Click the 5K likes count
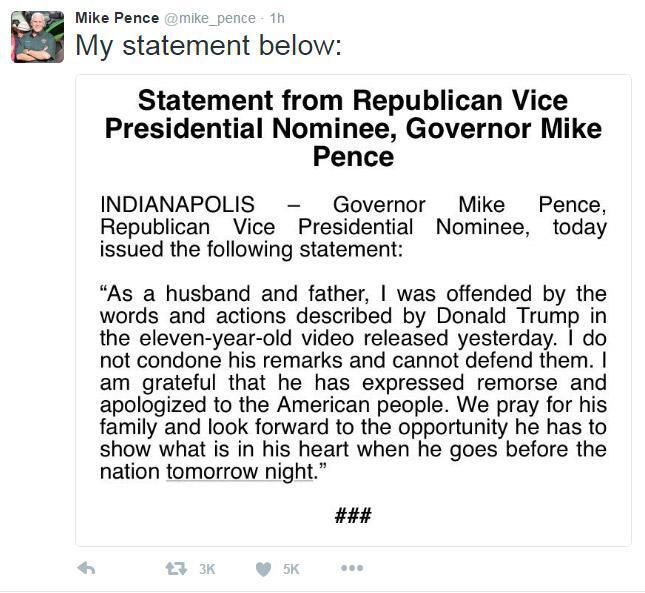 pos(291,569)
